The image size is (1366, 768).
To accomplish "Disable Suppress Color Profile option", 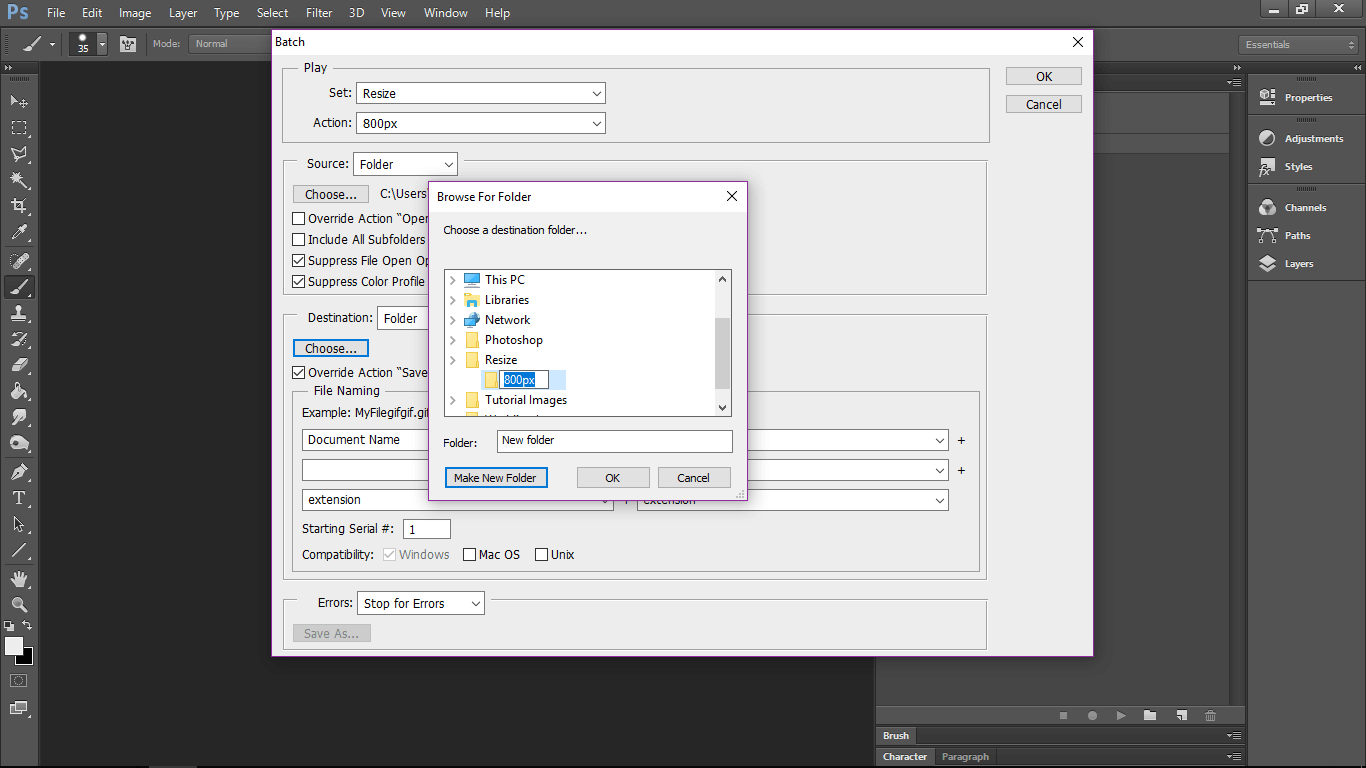I will pyautogui.click(x=297, y=281).
